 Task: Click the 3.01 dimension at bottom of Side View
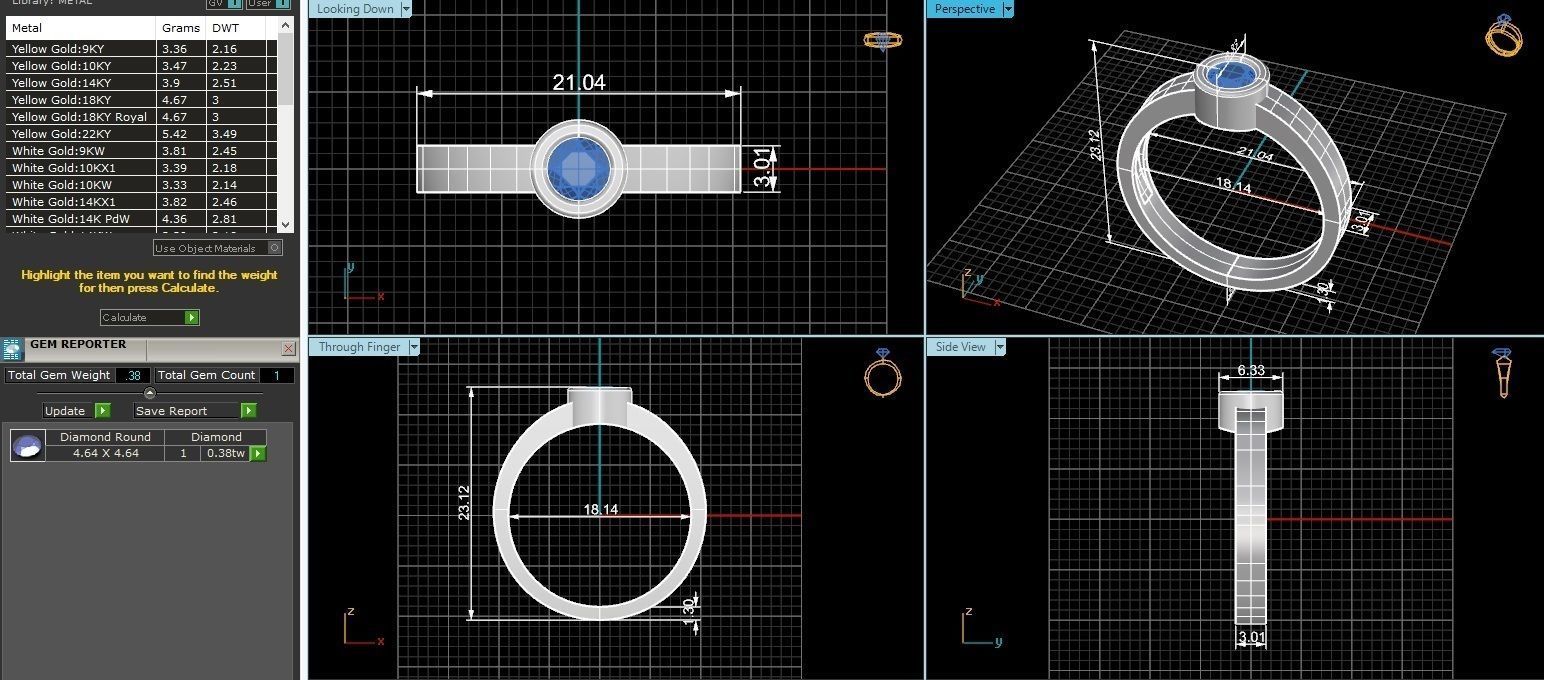(x=1252, y=637)
